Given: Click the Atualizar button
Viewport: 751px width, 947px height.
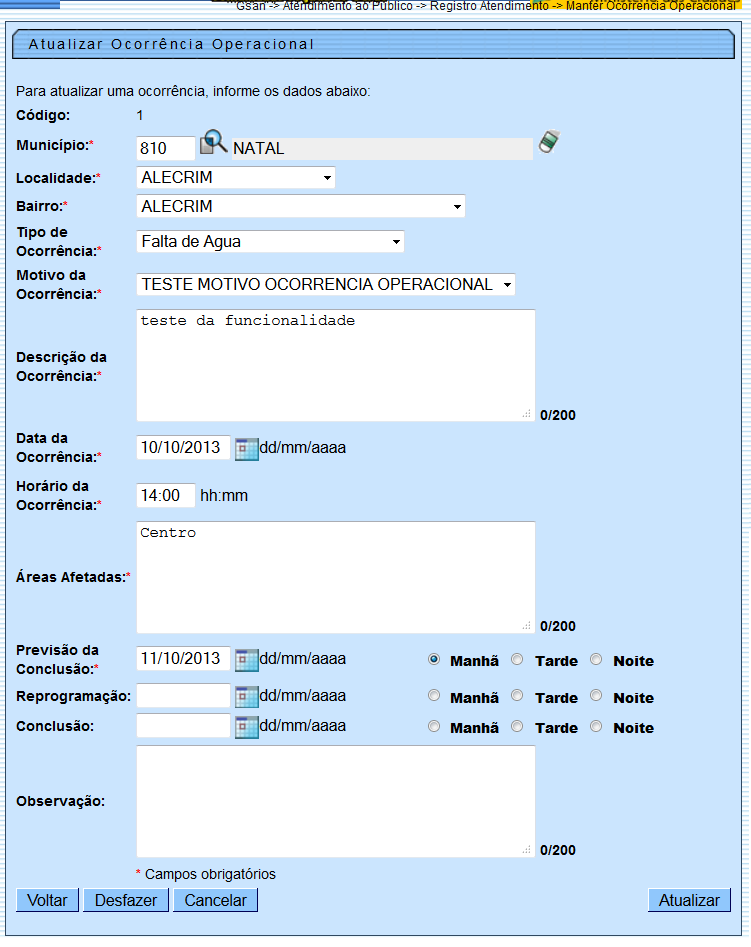Looking at the screenshot, I should click(x=689, y=900).
